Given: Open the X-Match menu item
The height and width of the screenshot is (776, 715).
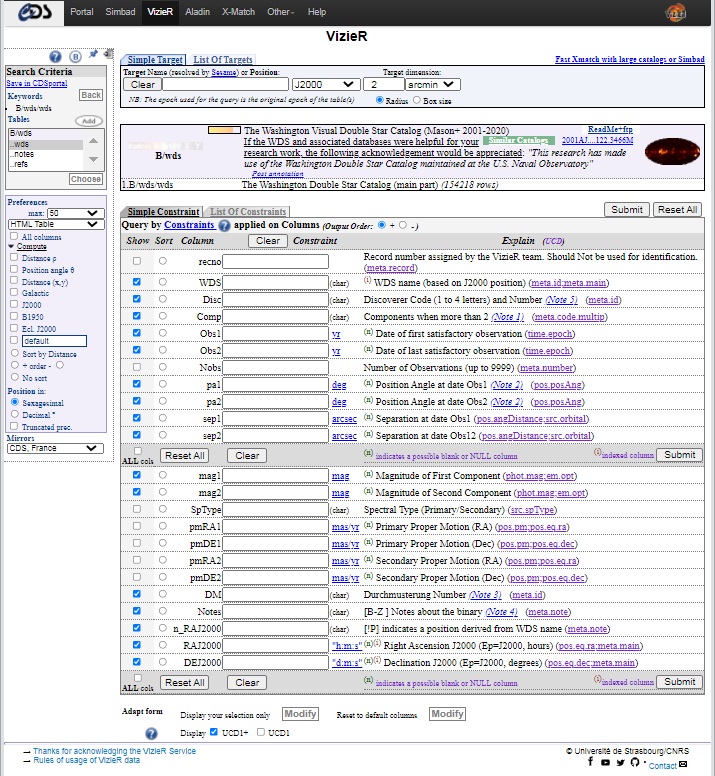Looking at the screenshot, I should pos(238,12).
